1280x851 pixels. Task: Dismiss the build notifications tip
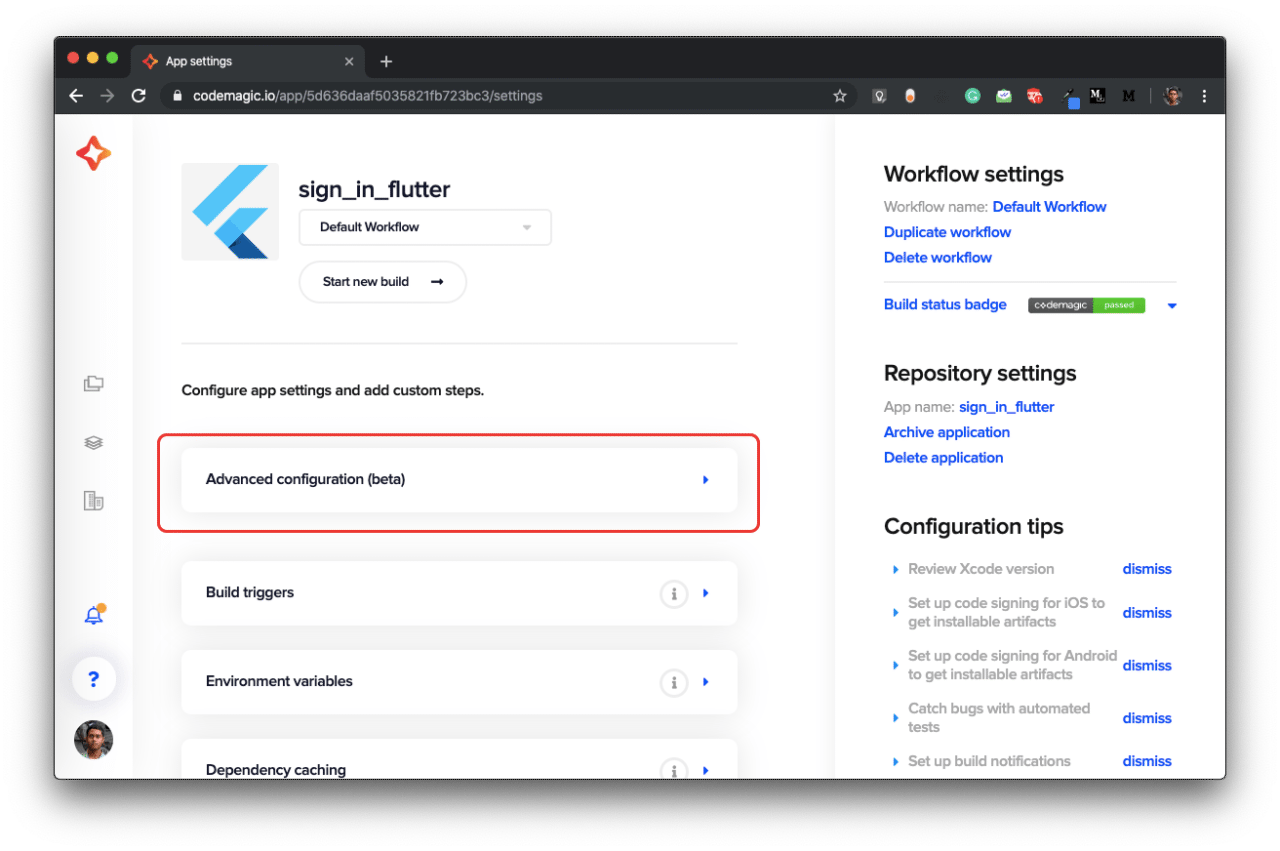(1147, 761)
